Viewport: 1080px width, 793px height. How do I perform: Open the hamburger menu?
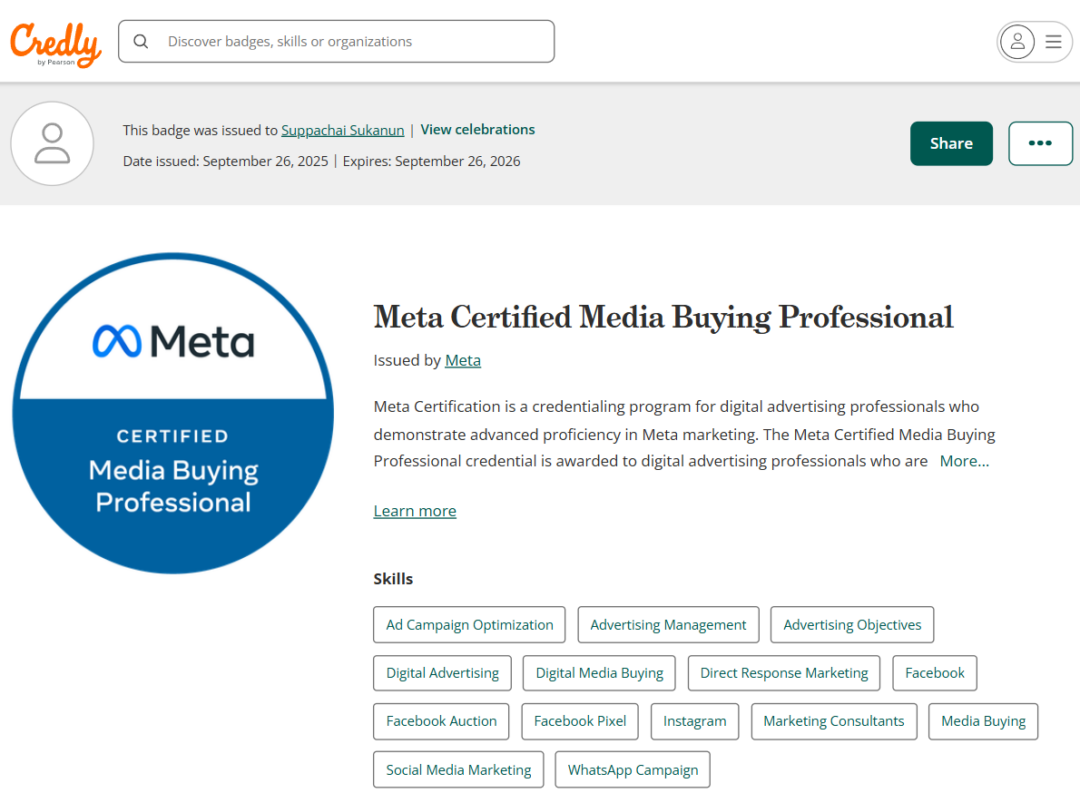pos(1052,42)
